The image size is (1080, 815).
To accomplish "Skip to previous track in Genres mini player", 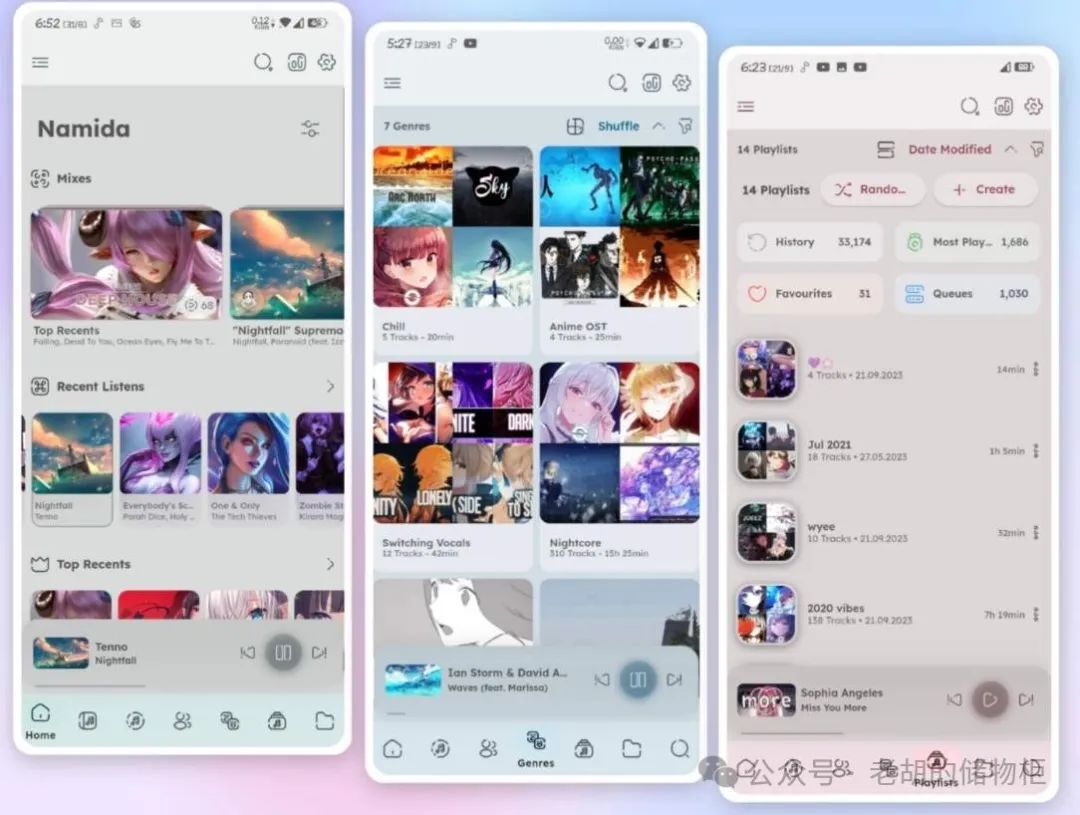I will [x=602, y=679].
